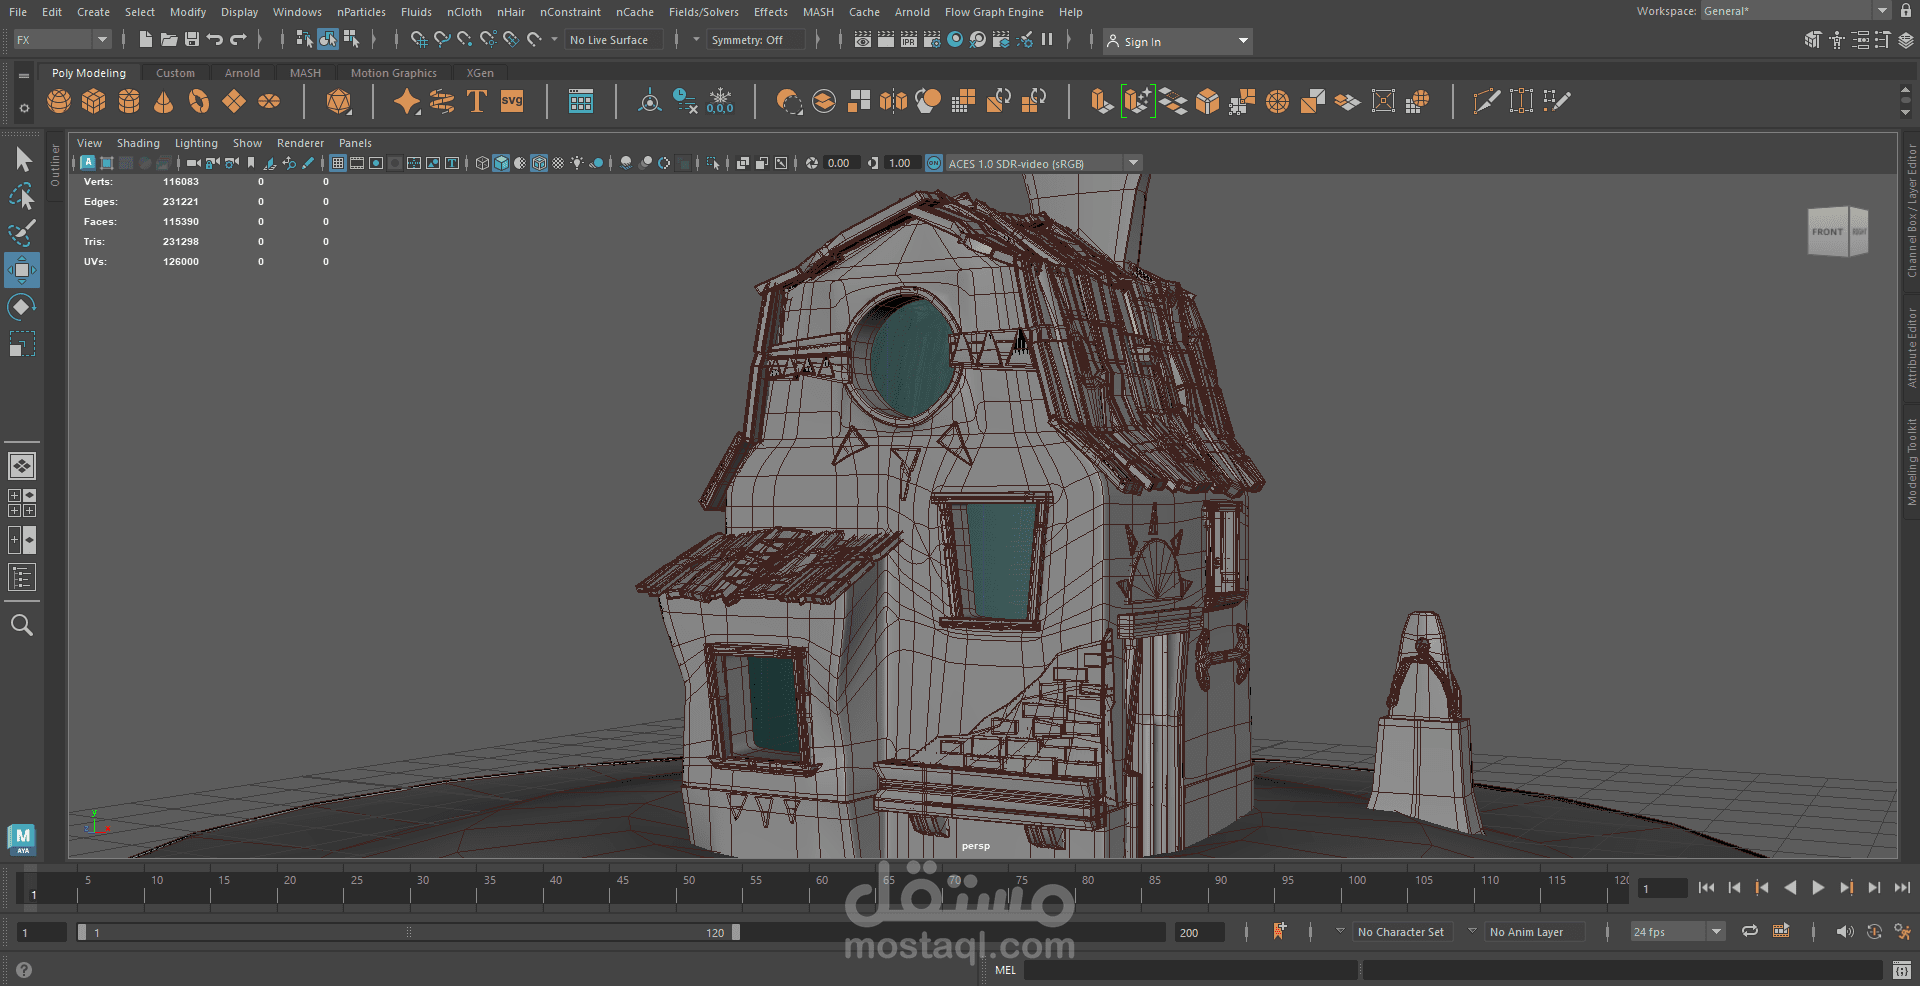Expand the Sign In dropdown

pos(1177,41)
